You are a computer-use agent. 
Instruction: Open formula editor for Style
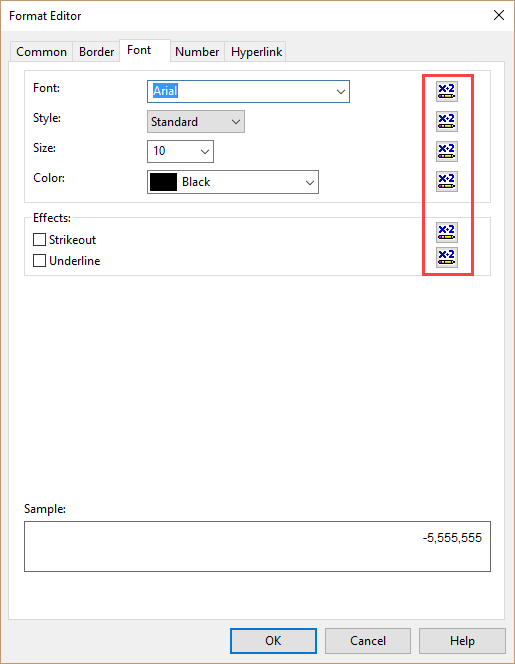point(447,122)
